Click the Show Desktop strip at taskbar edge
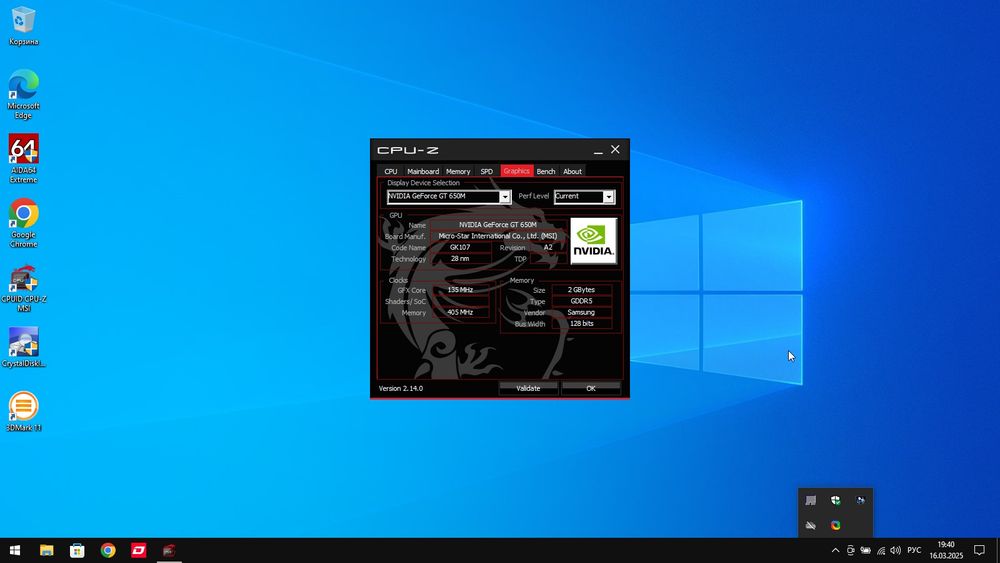 tap(997, 550)
